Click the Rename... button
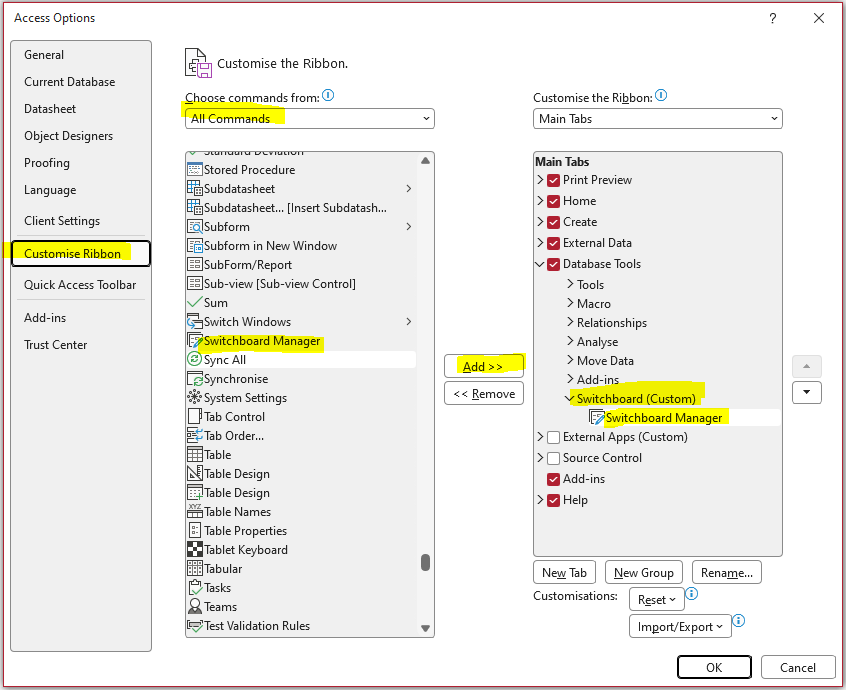The image size is (846, 690). click(727, 572)
